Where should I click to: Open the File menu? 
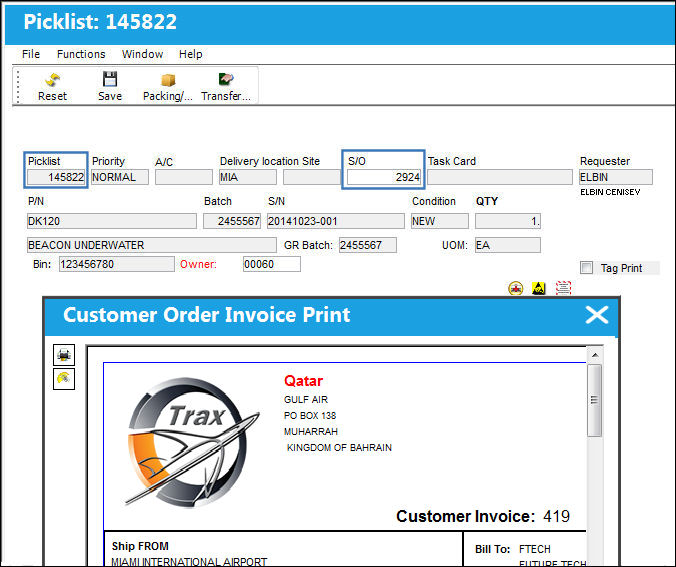click(31, 54)
